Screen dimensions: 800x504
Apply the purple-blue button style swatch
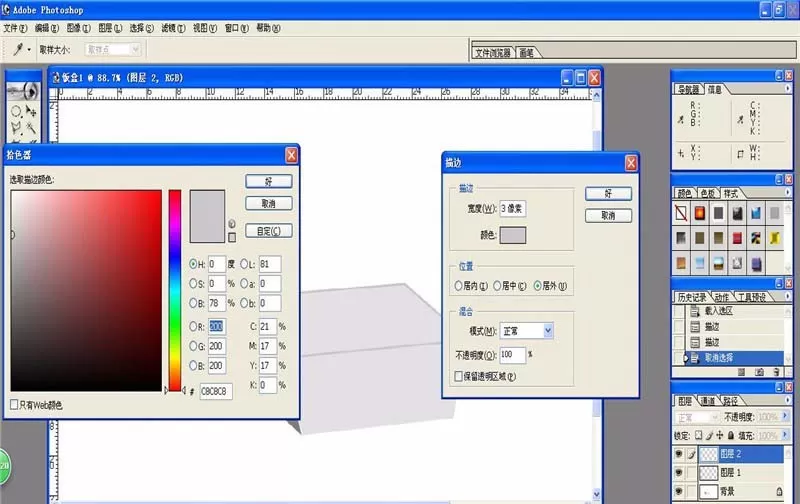coord(756,263)
